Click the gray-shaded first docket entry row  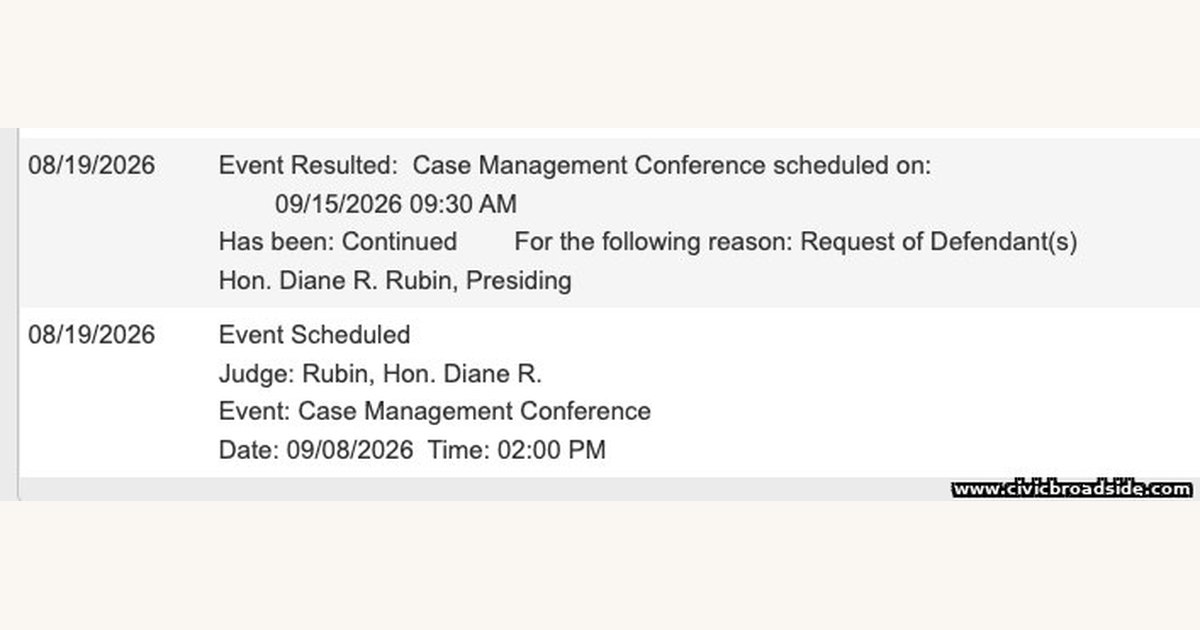tap(609, 222)
